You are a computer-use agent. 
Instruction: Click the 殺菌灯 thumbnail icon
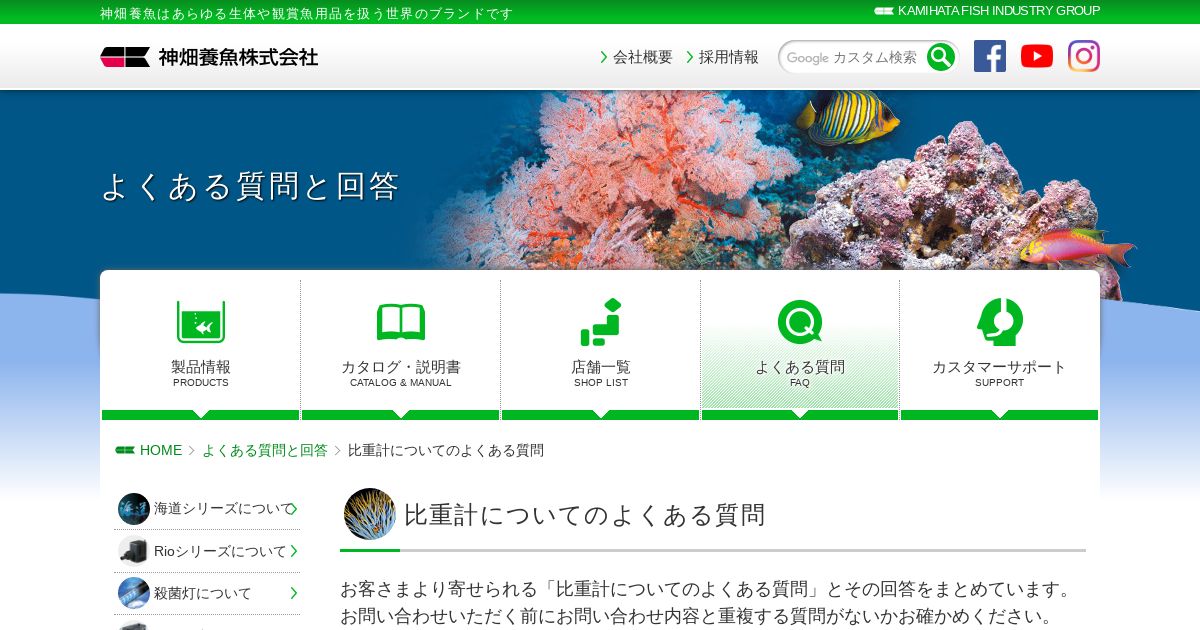point(134,593)
